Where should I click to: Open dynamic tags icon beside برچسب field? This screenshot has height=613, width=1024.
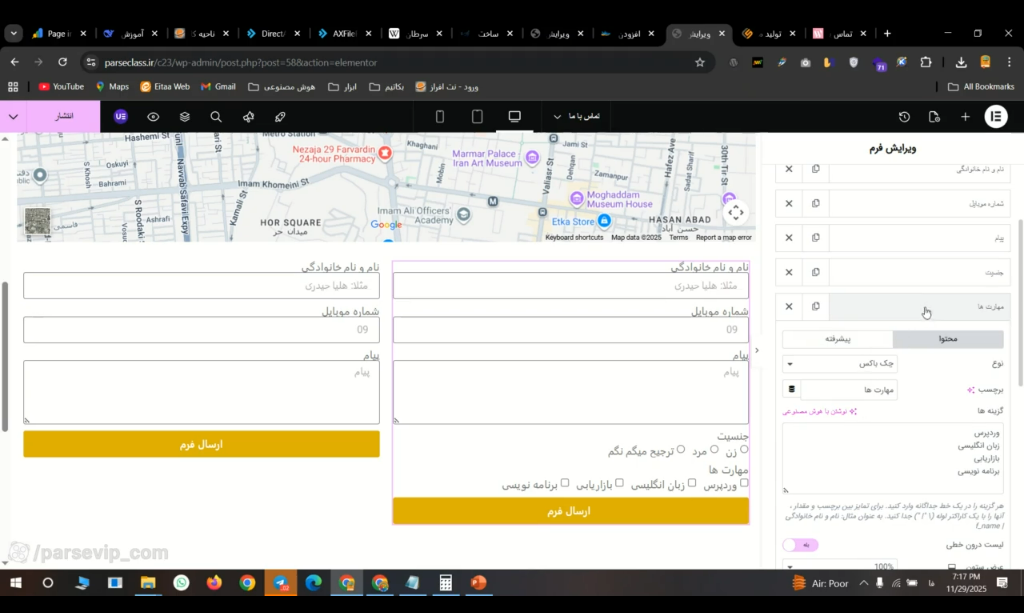click(792, 390)
